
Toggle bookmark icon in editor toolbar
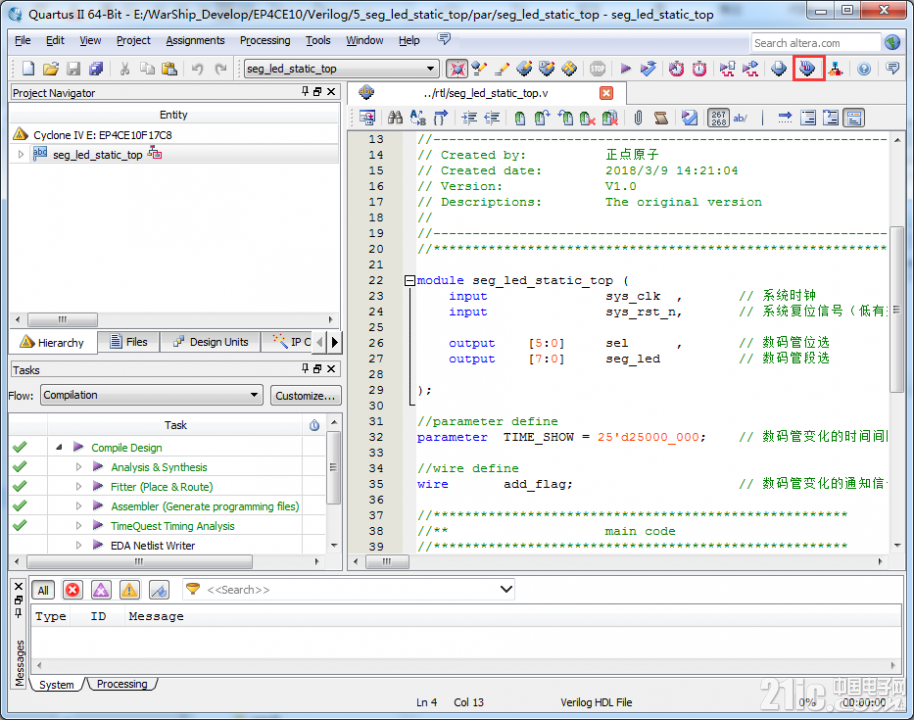[519, 118]
